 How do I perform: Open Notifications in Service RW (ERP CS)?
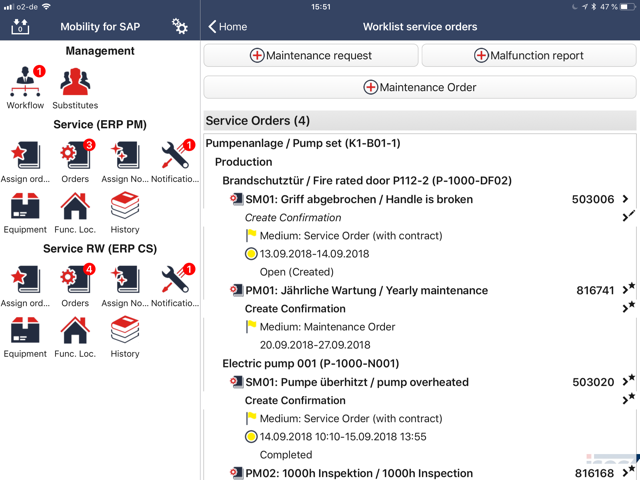(175, 286)
